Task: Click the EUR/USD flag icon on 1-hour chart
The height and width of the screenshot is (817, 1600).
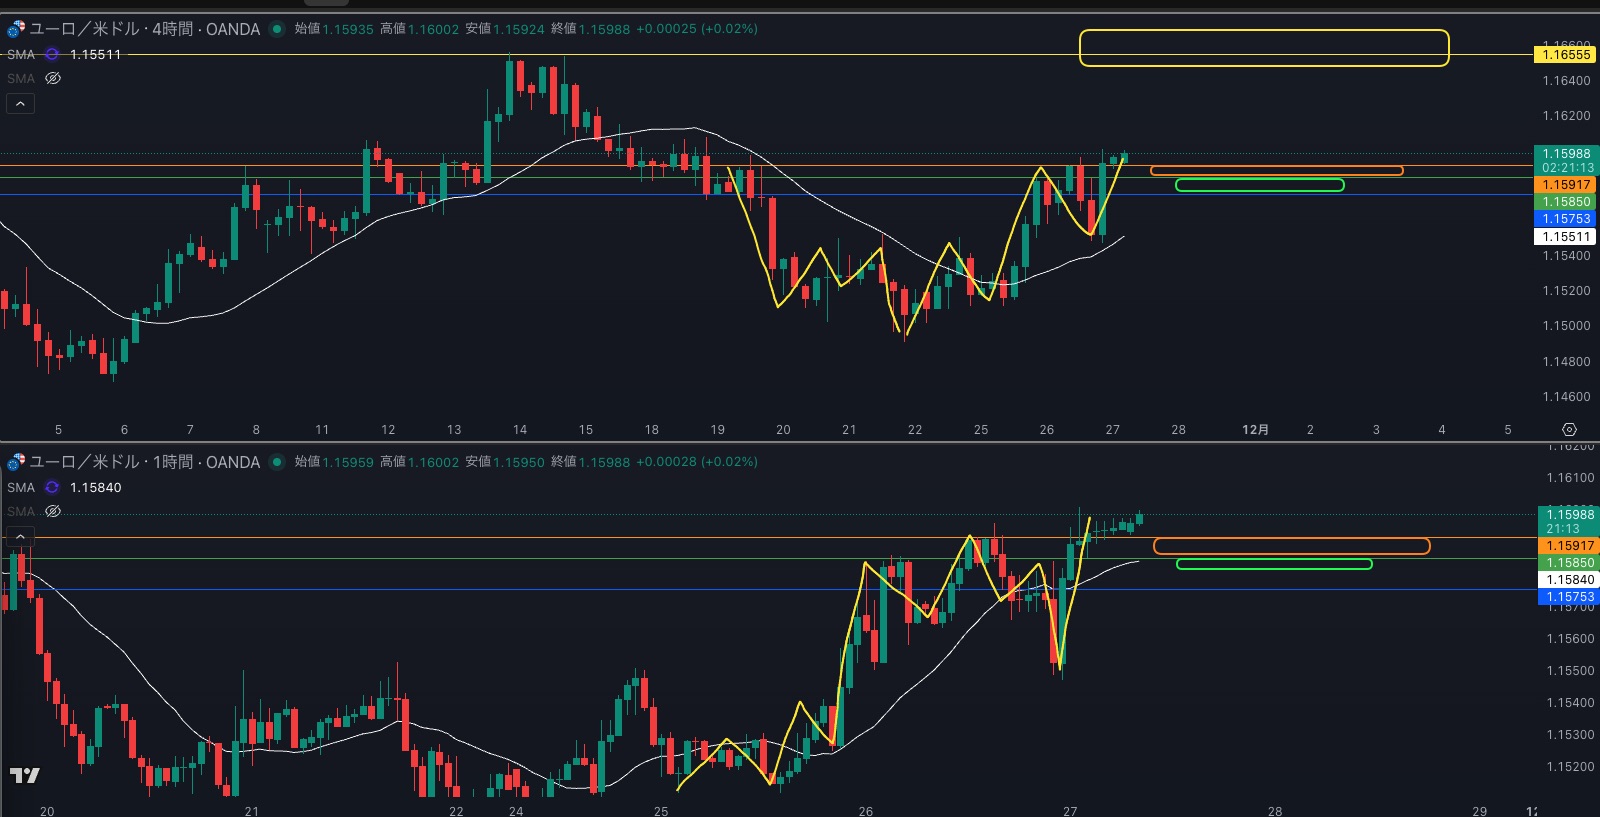Action: pyautogui.click(x=16, y=462)
